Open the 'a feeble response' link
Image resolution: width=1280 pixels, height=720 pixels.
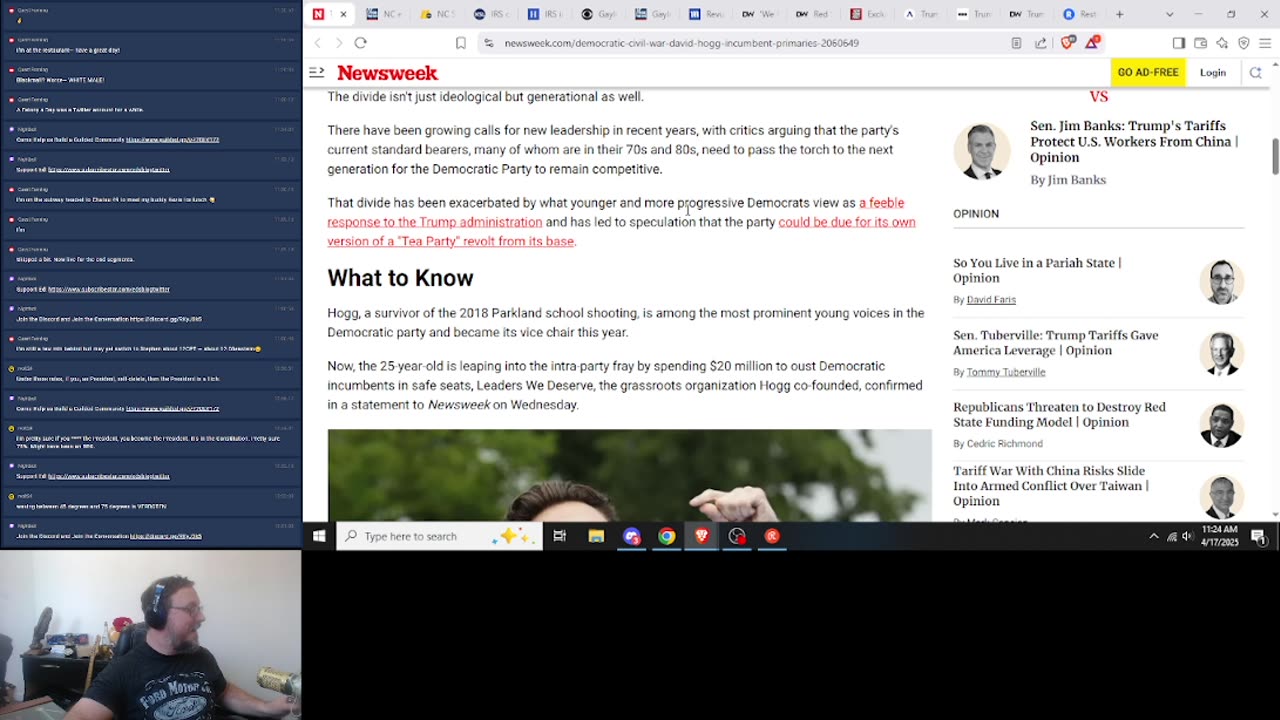click(615, 212)
